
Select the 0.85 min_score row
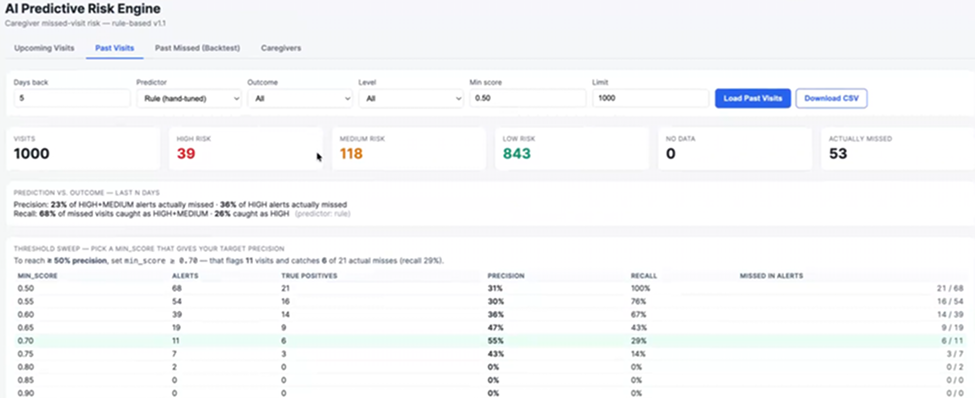[491, 380]
